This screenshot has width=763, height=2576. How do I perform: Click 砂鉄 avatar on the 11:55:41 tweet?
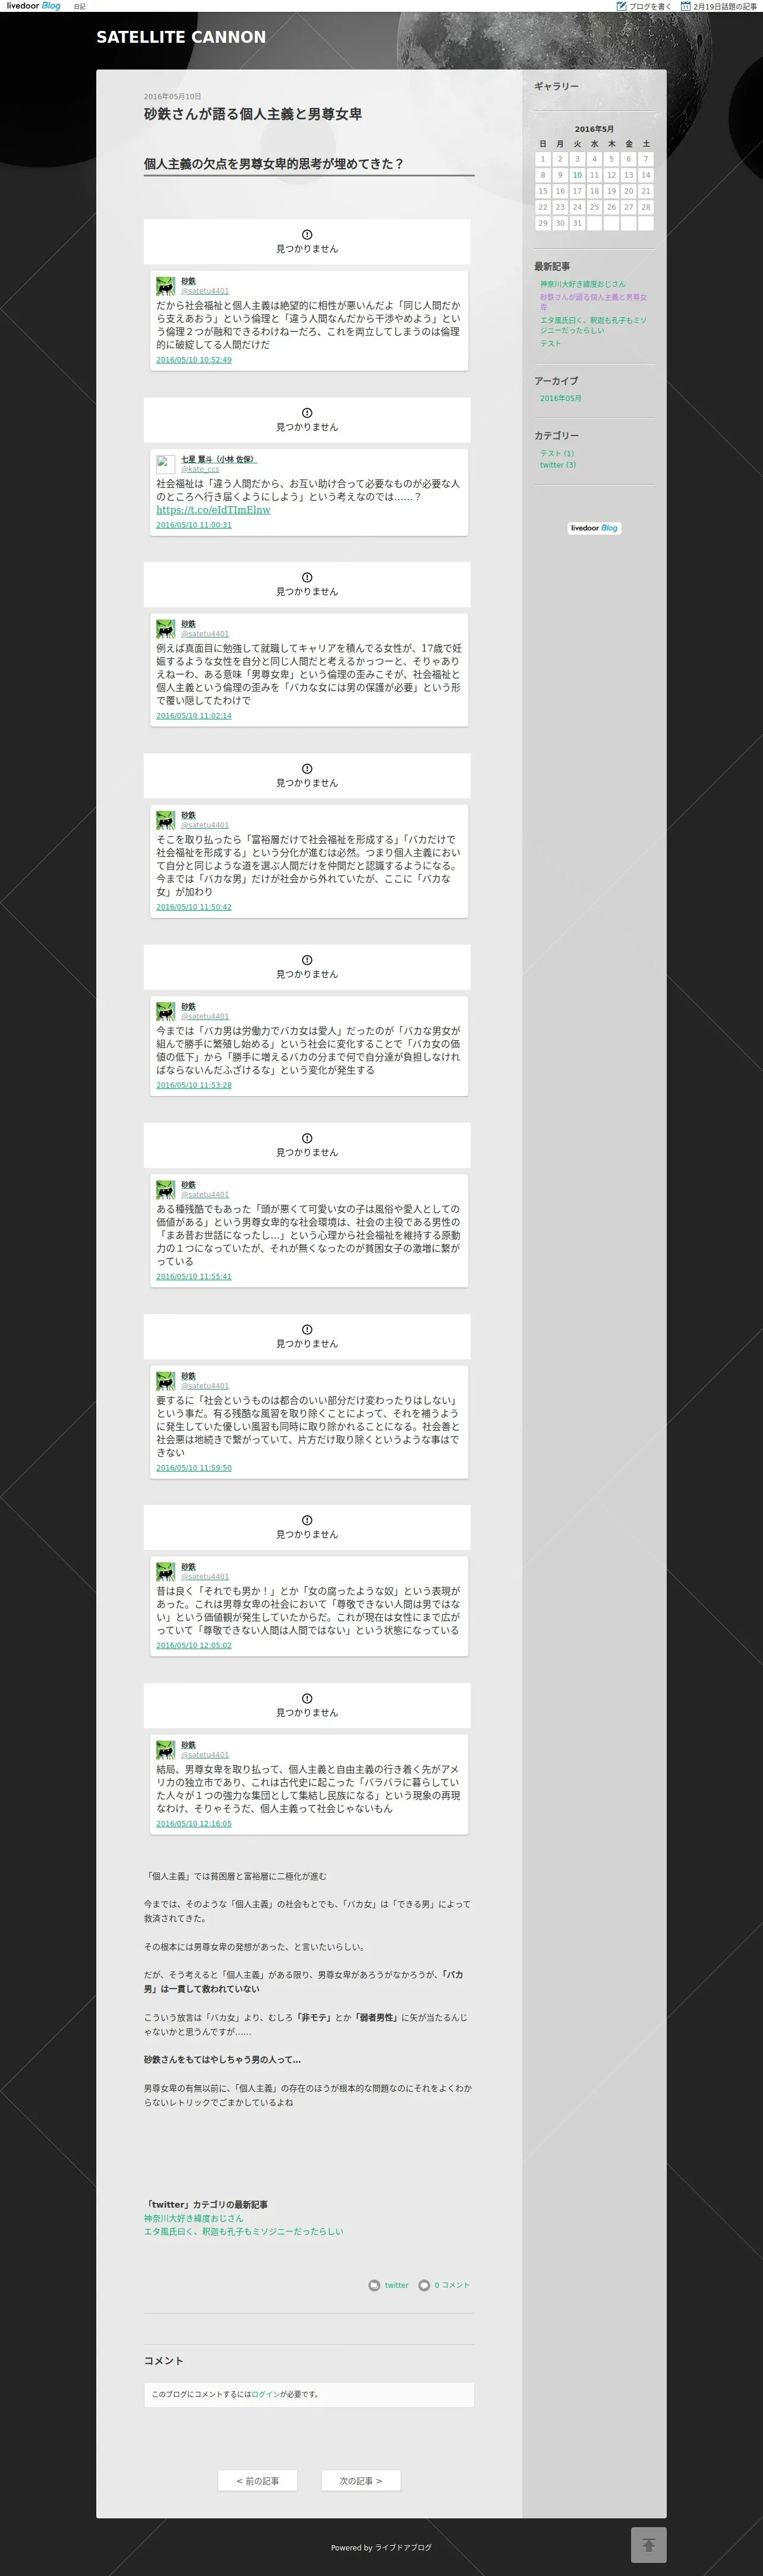(166, 1189)
